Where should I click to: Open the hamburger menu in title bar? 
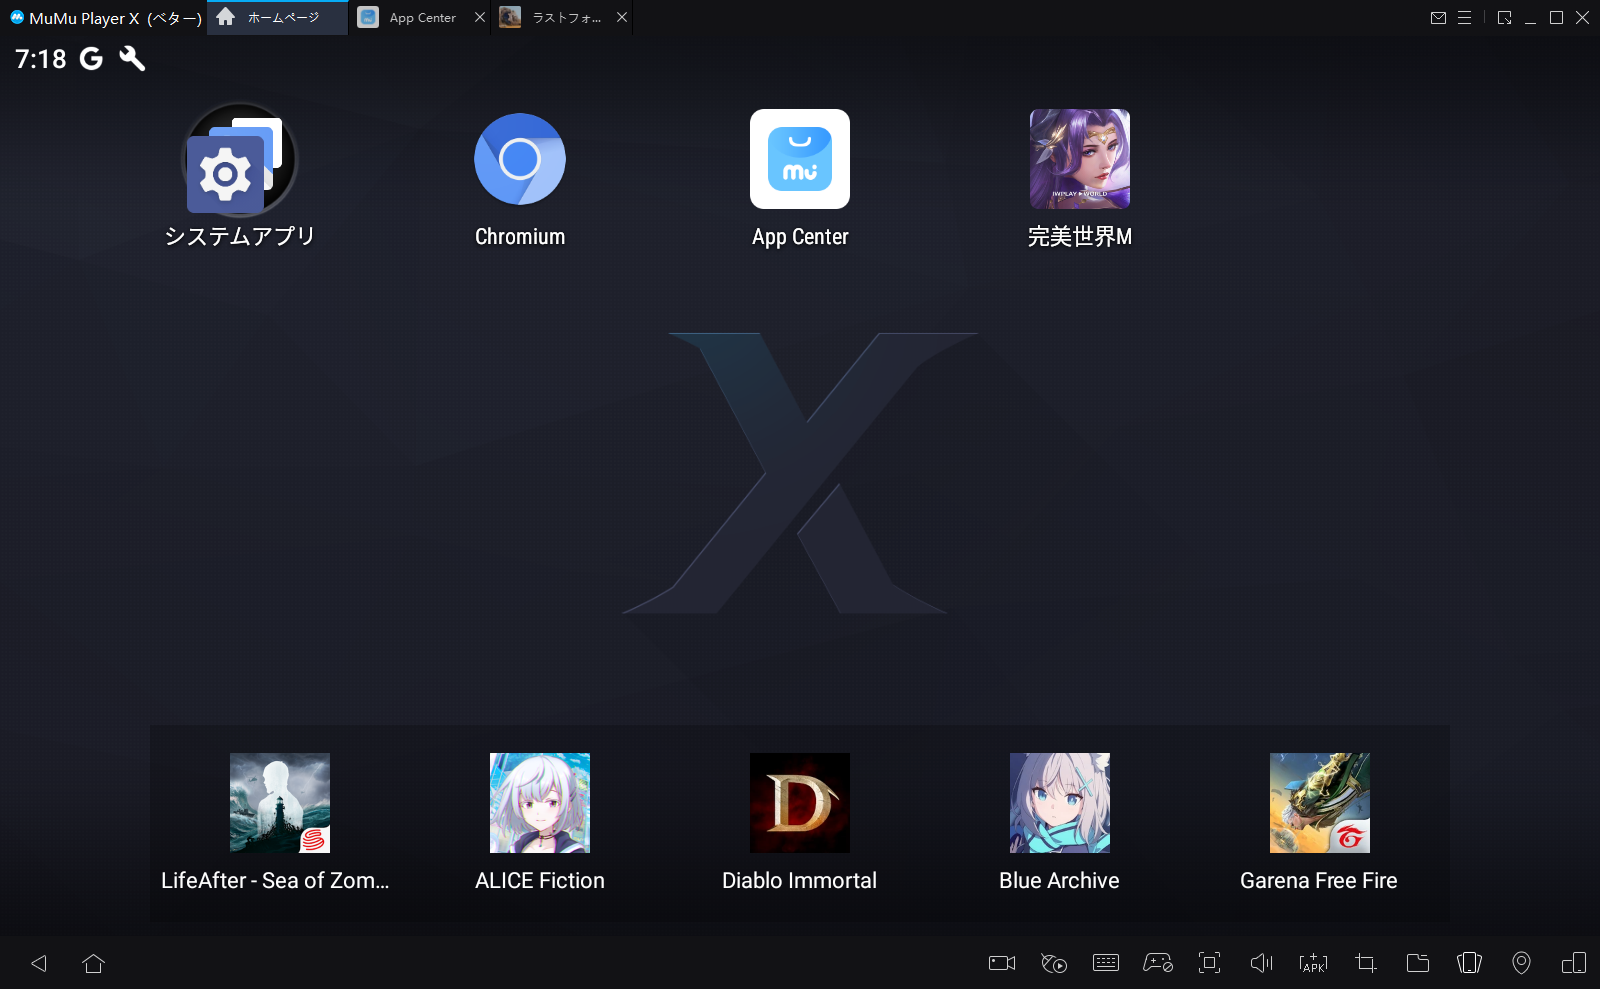coord(1464,18)
